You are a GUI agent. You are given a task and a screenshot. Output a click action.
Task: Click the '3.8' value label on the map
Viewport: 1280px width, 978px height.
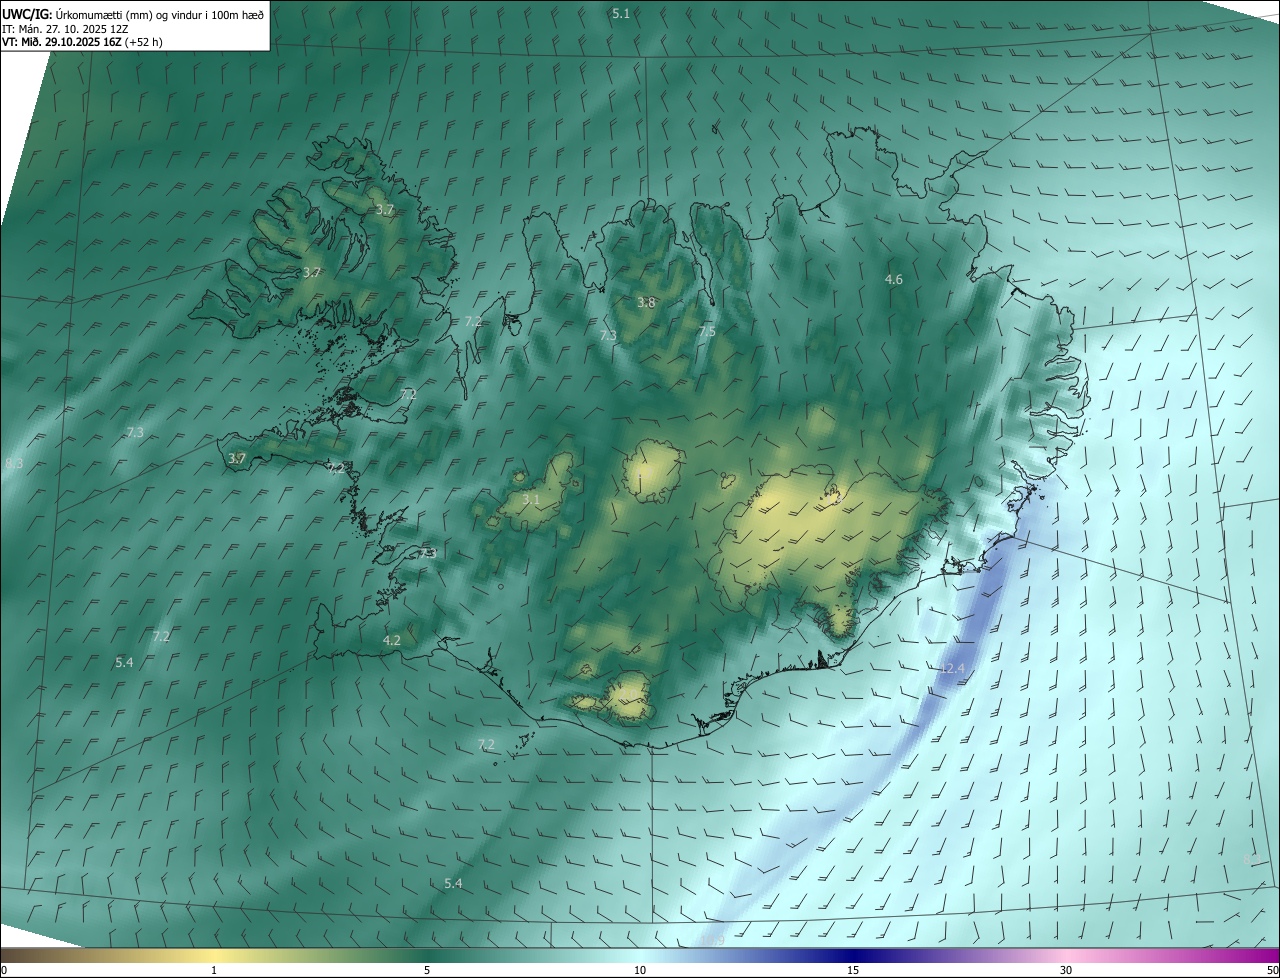(646, 302)
